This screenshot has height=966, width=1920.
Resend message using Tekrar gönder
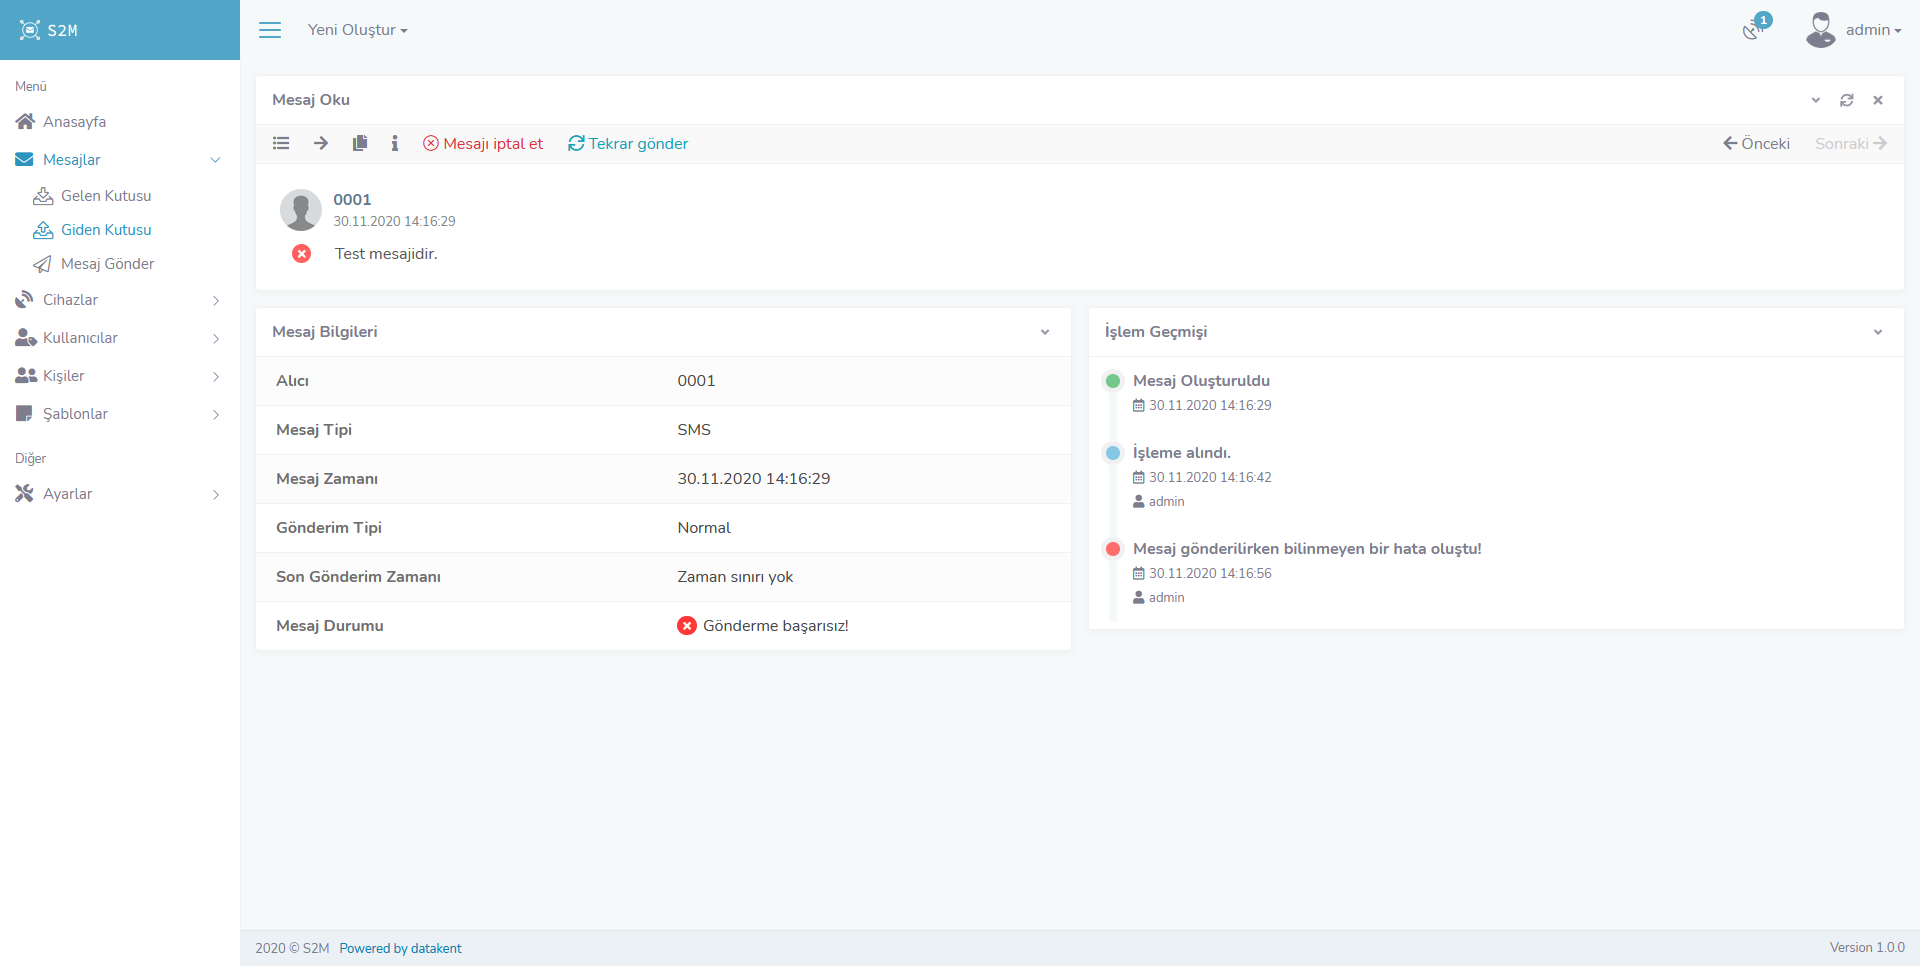coord(628,144)
